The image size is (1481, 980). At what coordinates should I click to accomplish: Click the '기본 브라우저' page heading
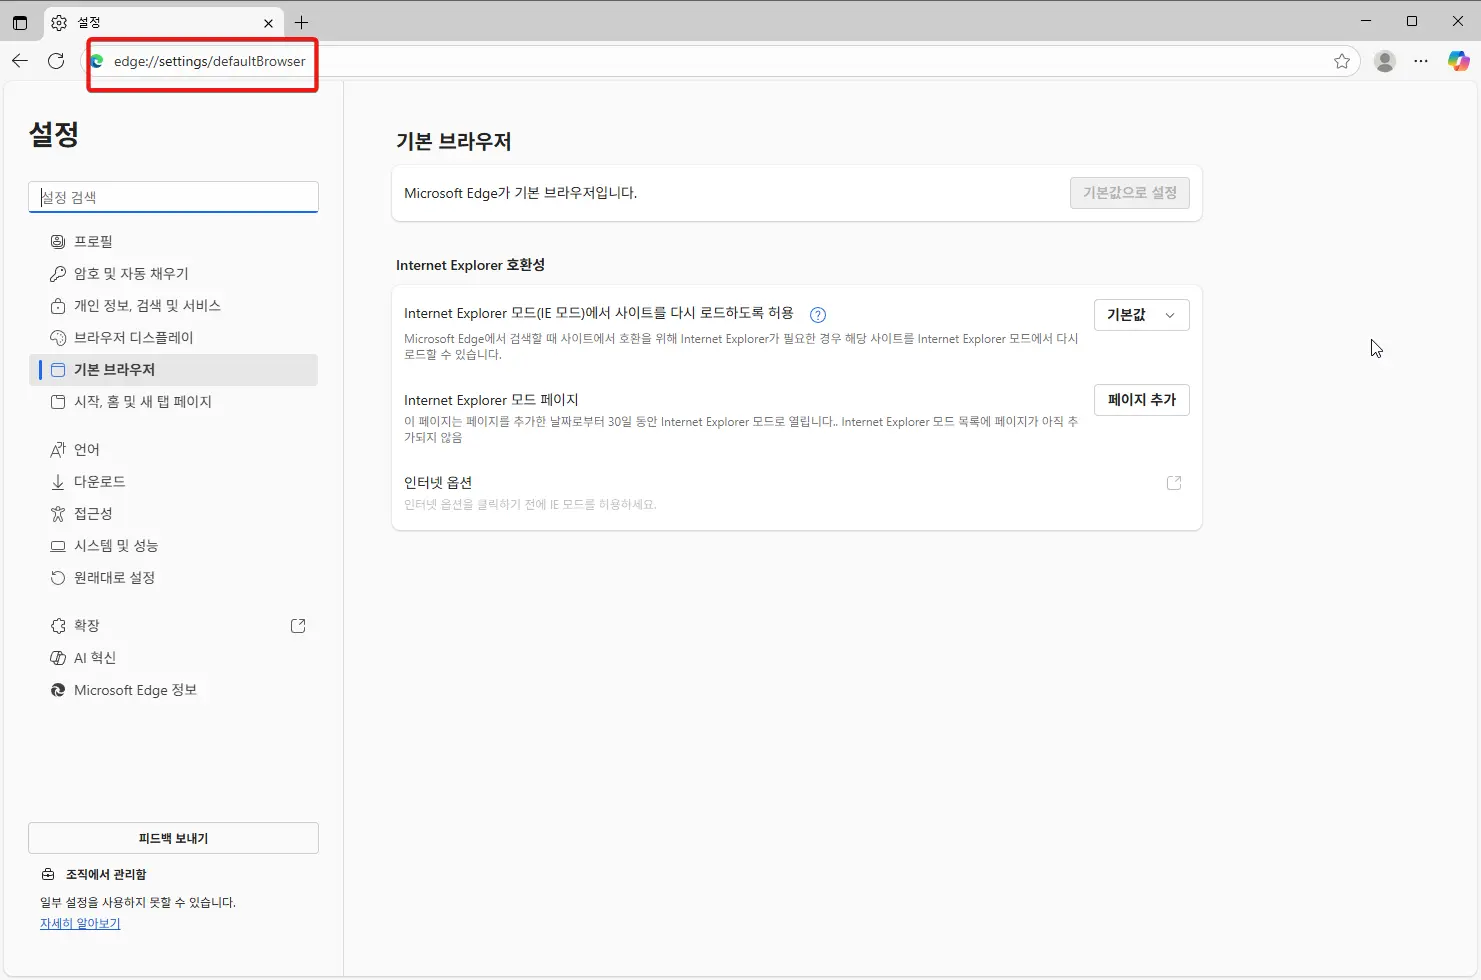click(x=453, y=141)
